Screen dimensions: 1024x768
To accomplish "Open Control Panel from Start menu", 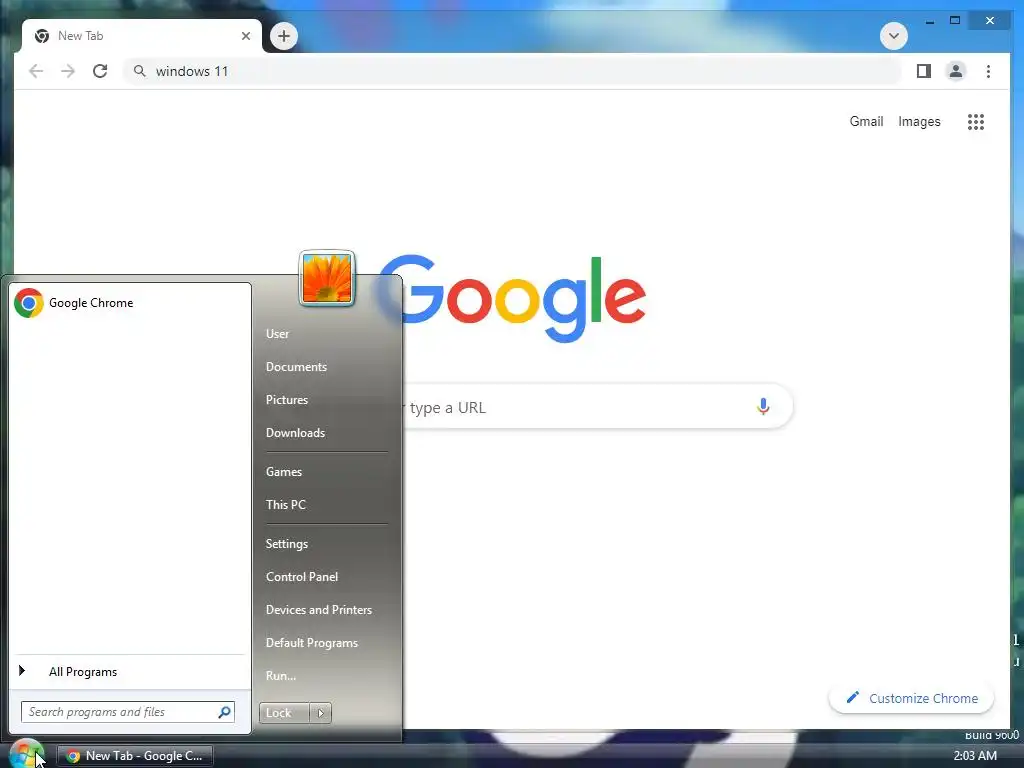I will [302, 577].
